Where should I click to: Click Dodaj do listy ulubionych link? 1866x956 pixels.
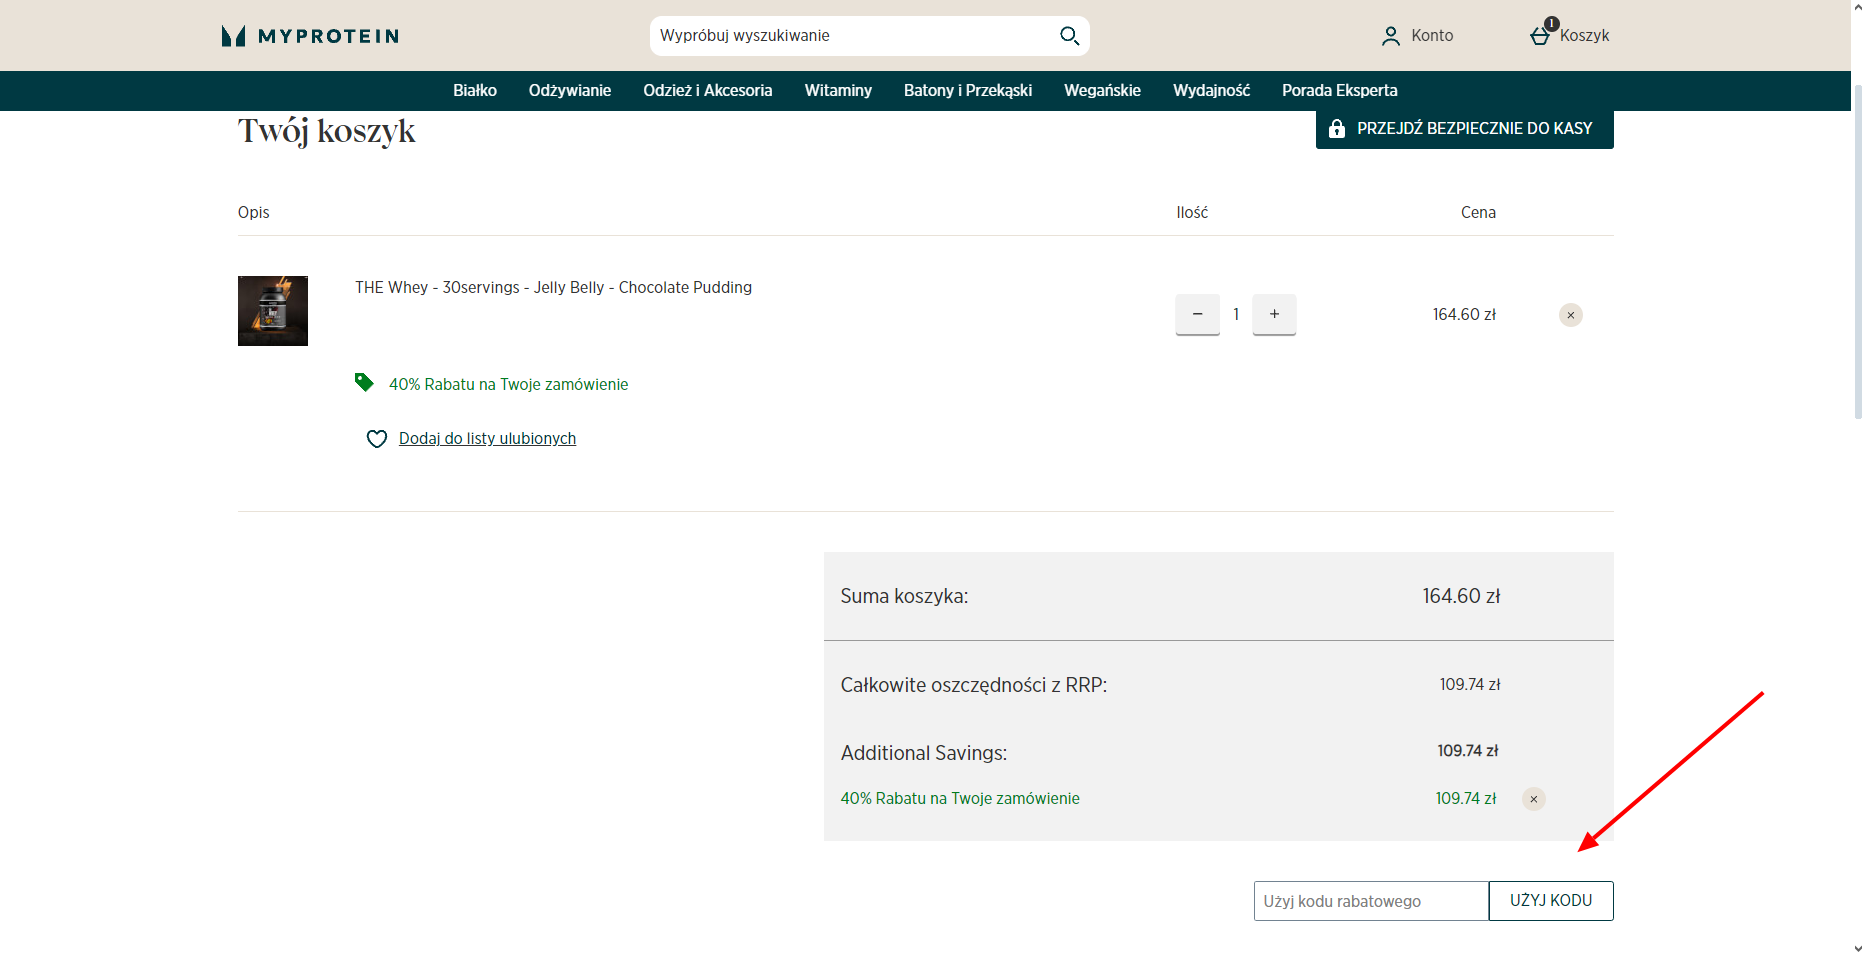[x=487, y=439]
